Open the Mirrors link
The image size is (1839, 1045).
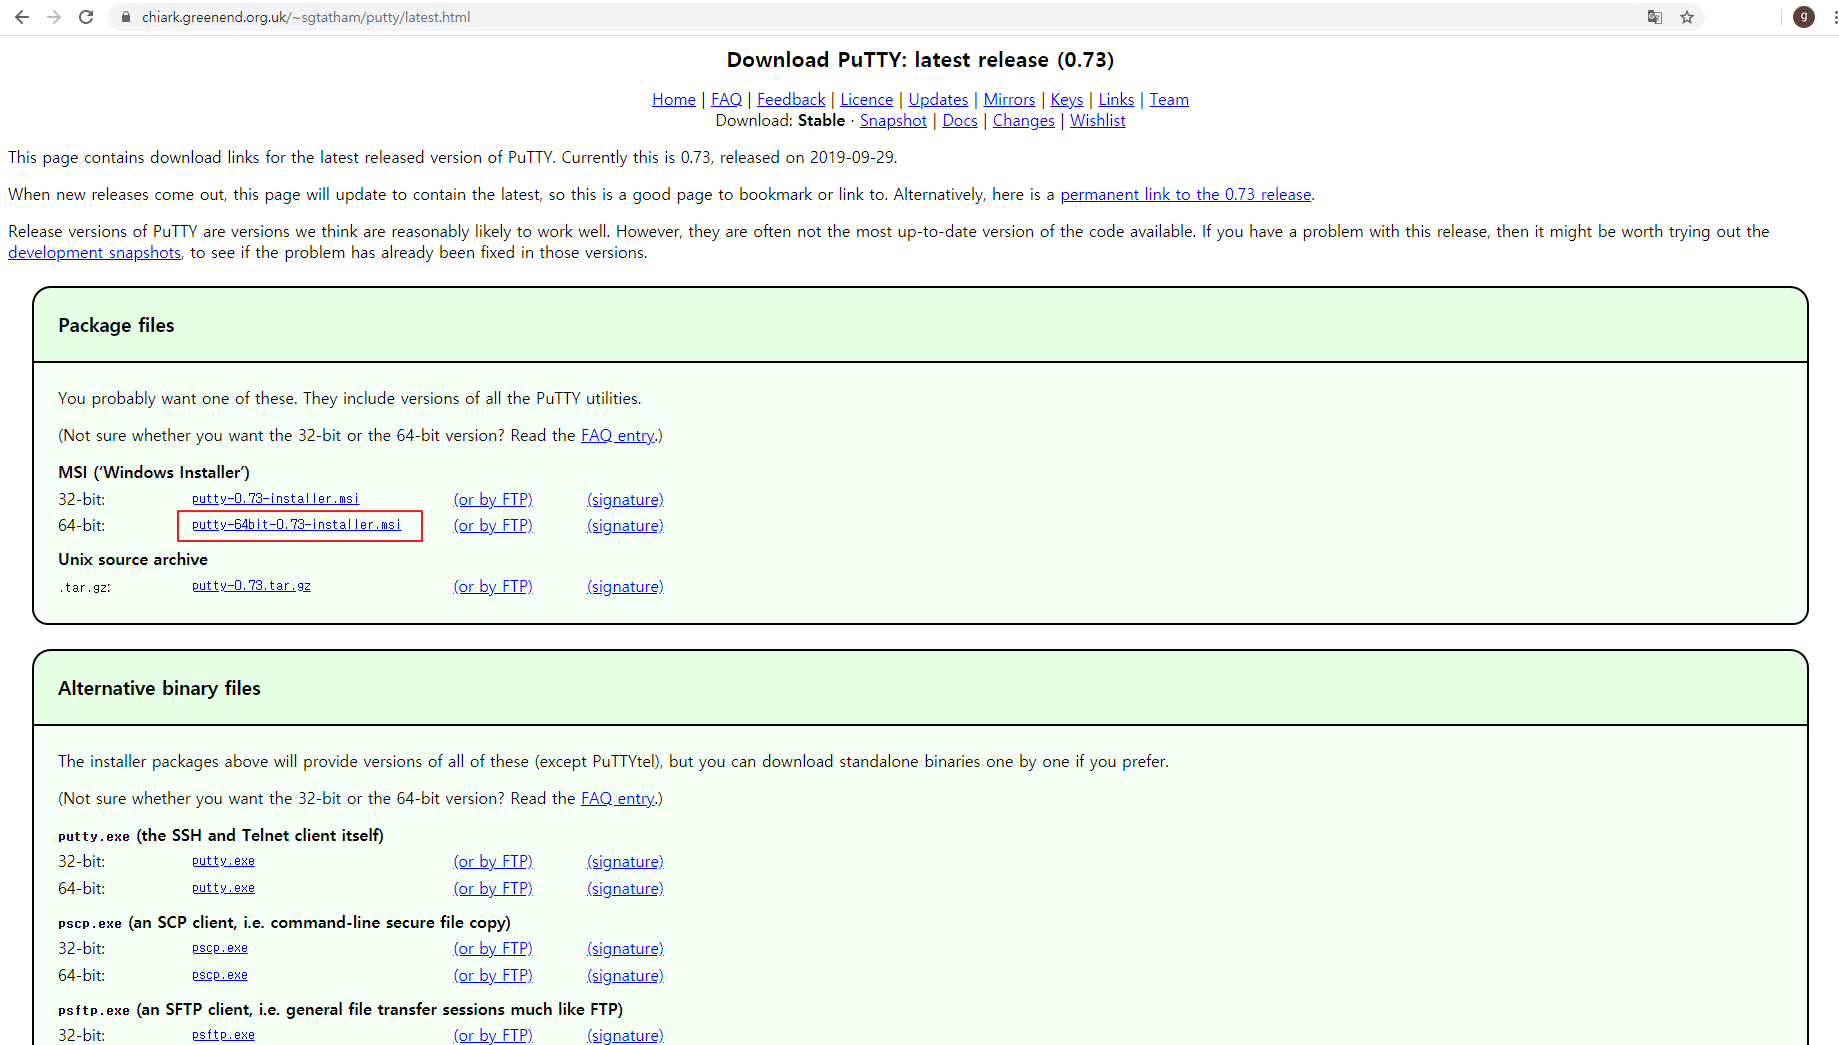pyautogui.click(x=1009, y=99)
